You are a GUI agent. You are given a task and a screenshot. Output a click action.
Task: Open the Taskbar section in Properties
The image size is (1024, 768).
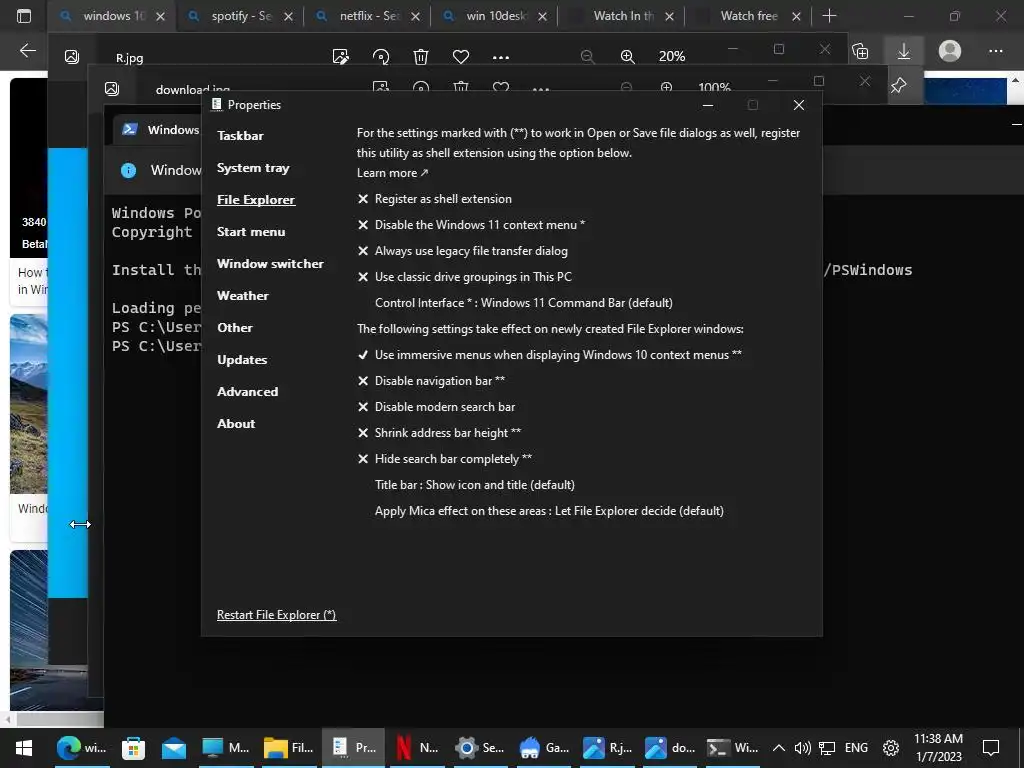240,136
